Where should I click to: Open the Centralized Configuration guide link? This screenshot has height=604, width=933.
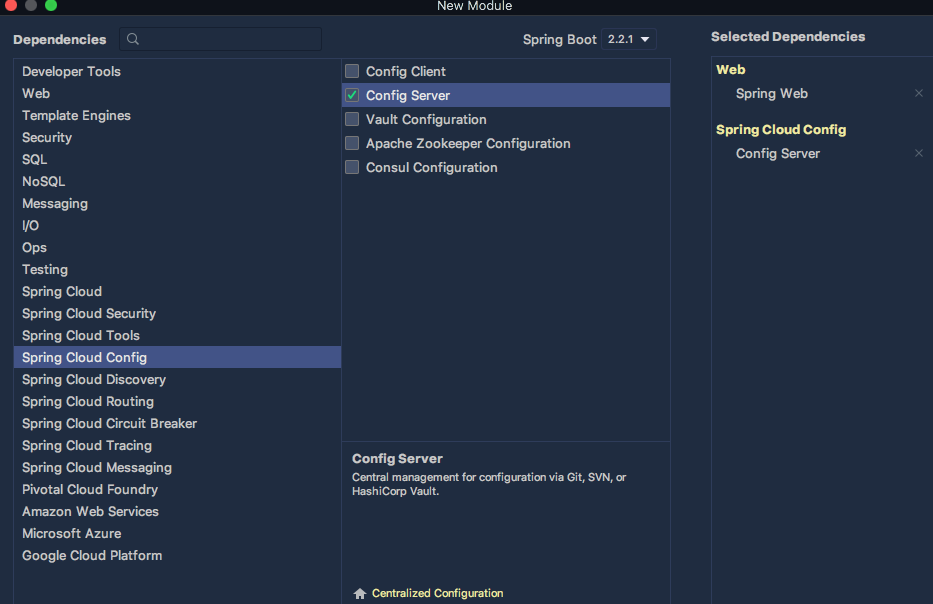437,593
